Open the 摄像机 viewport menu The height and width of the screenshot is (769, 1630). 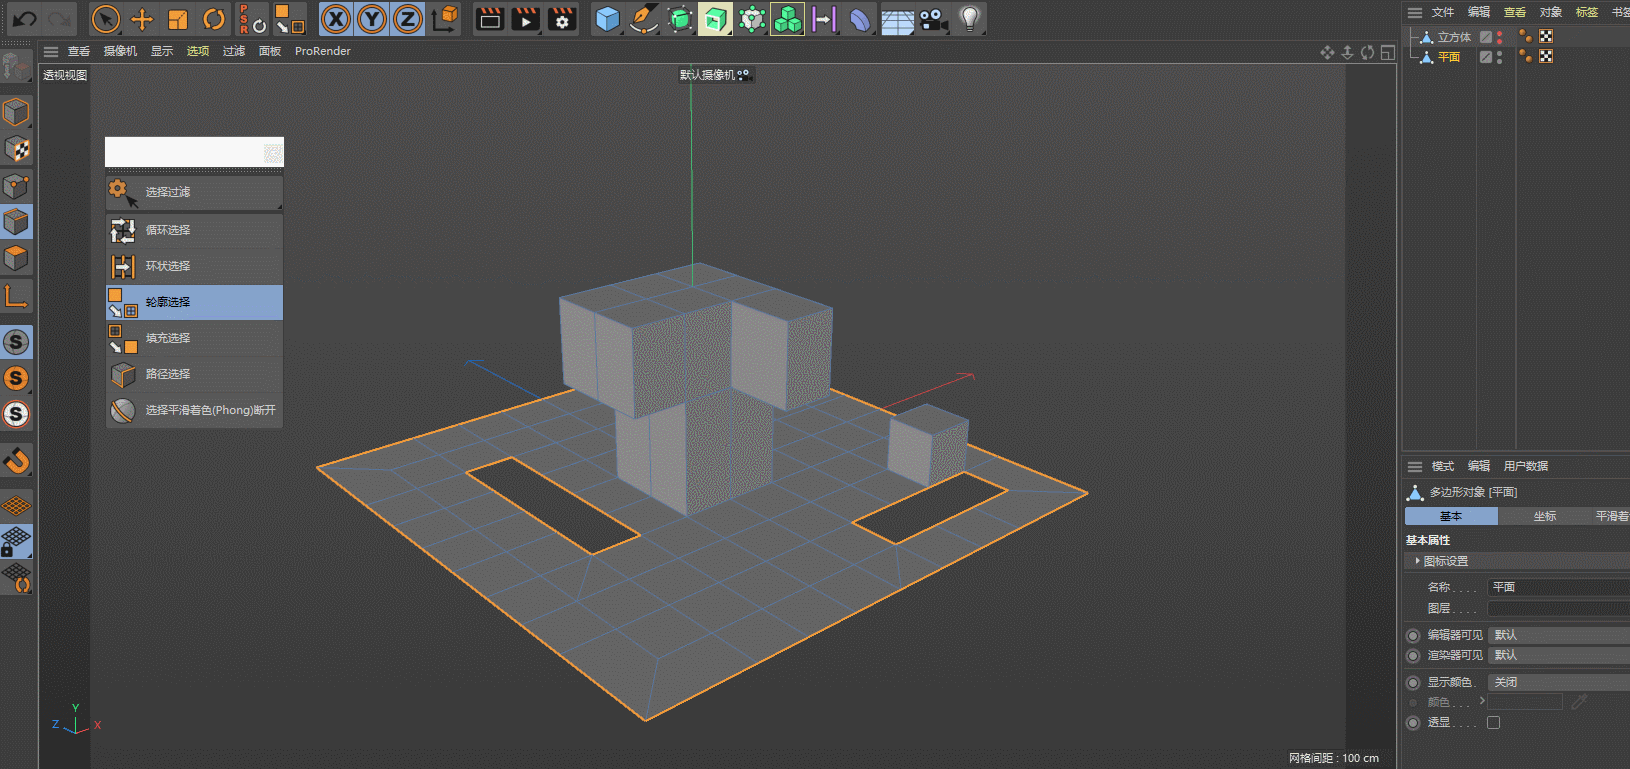click(120, 51)
